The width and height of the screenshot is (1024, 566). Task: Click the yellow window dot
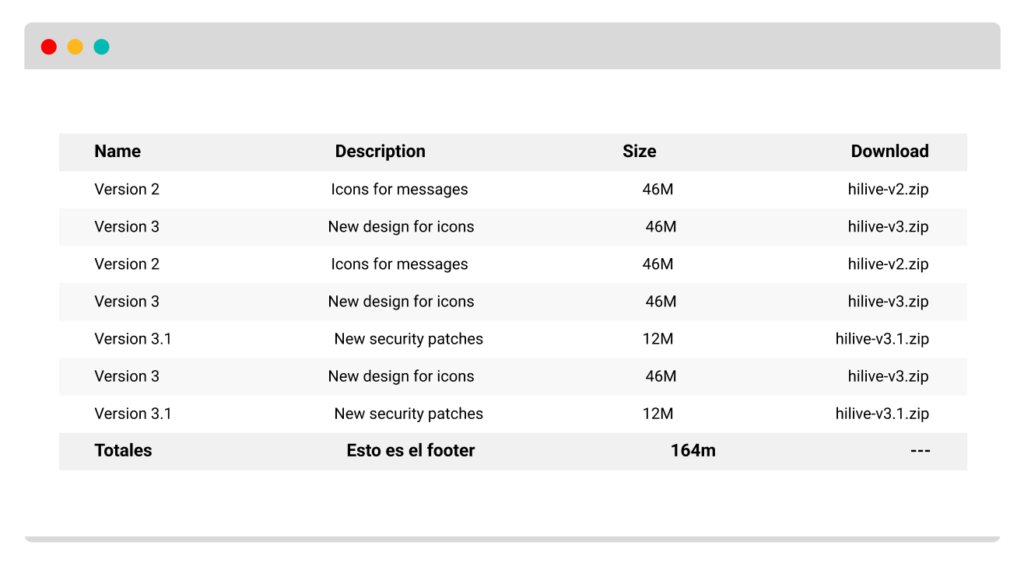[75, 47]
